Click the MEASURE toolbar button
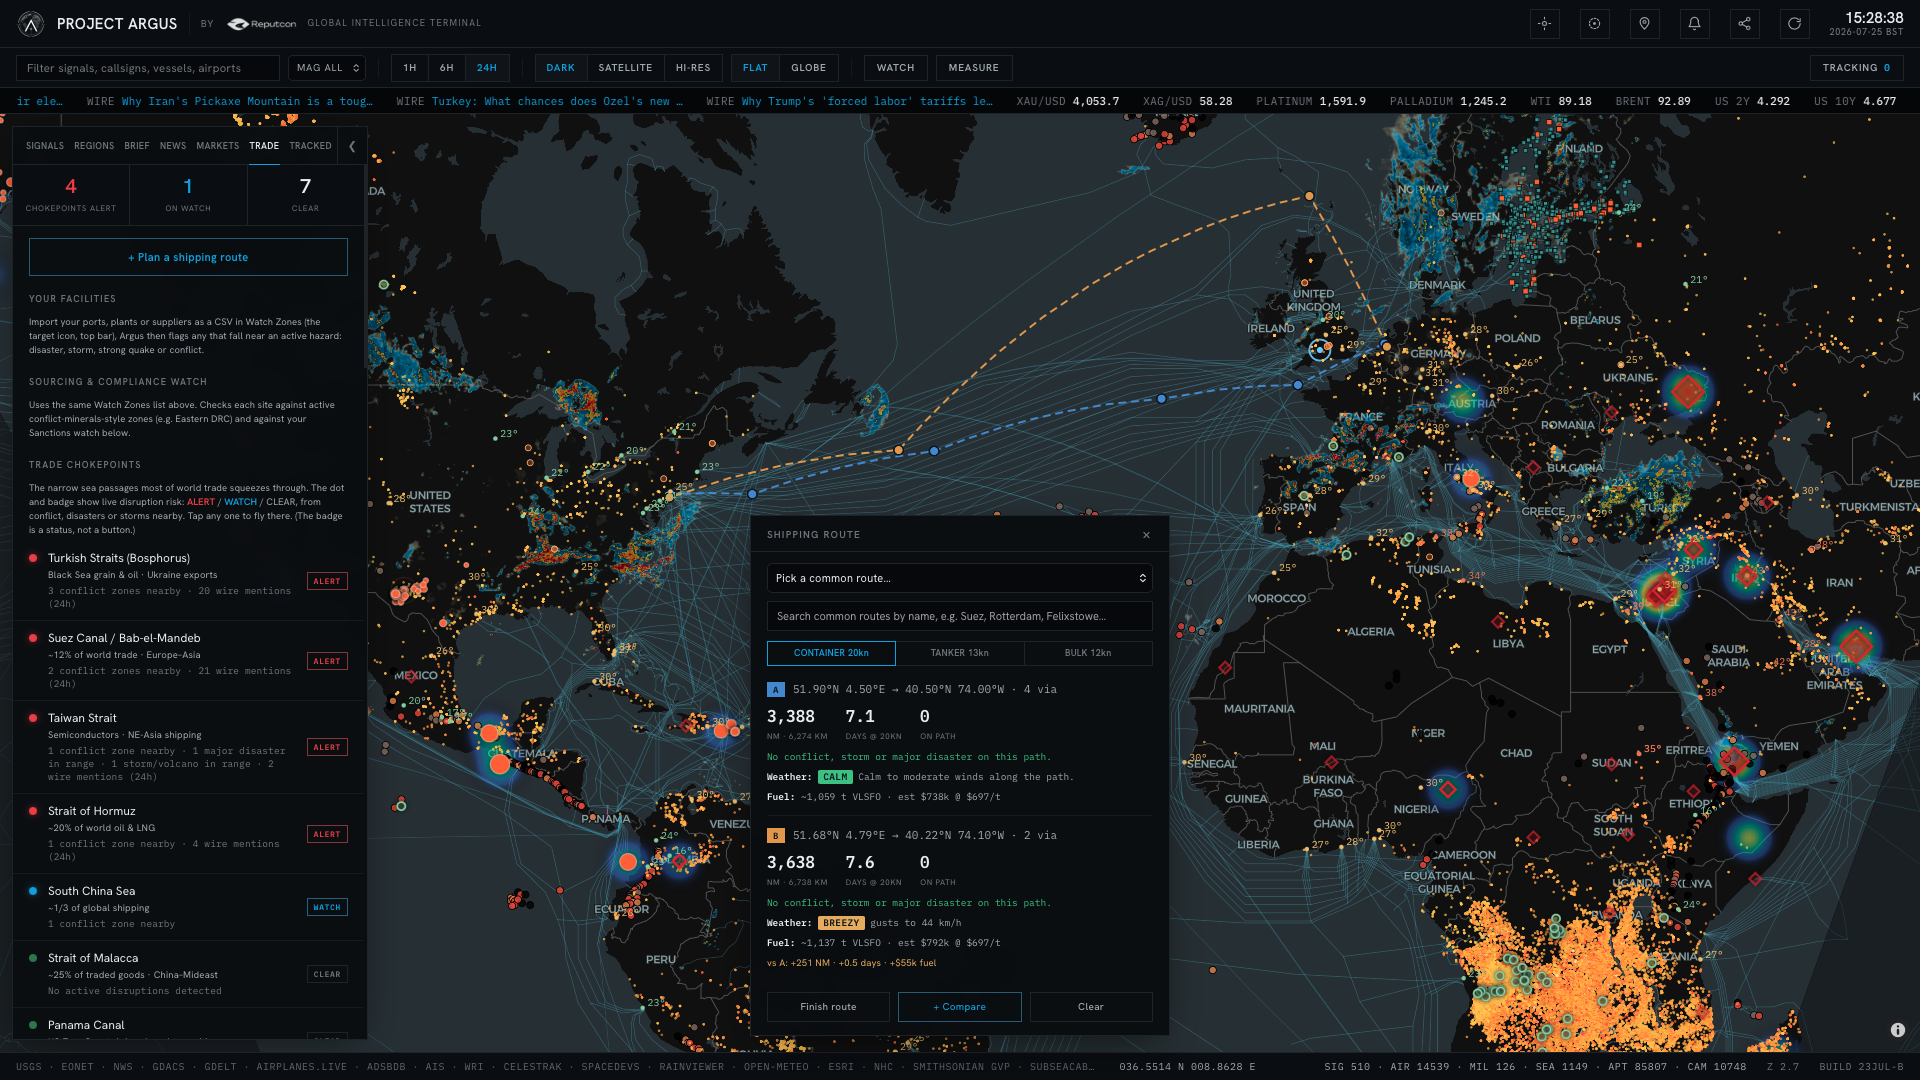Image resolution: width=1920 pixels, height=1080 pixels. click(x=974, y=68)
